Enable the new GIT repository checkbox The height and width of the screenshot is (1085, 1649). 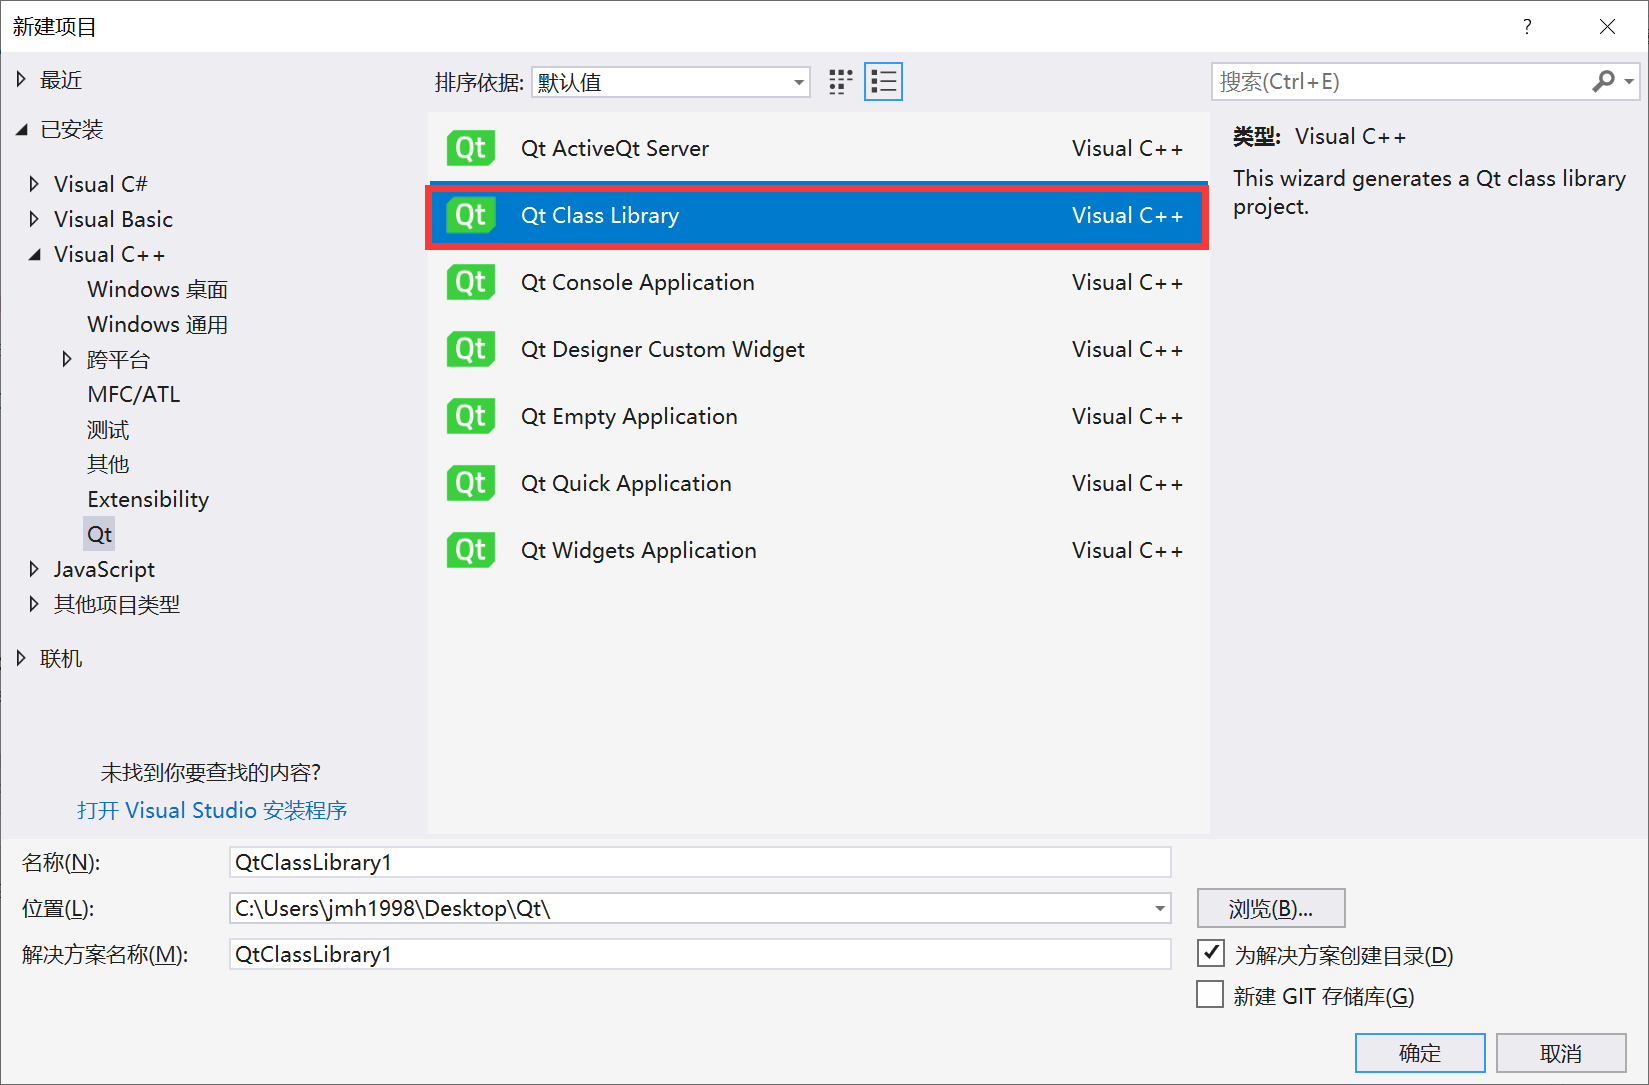point(1211,995)
